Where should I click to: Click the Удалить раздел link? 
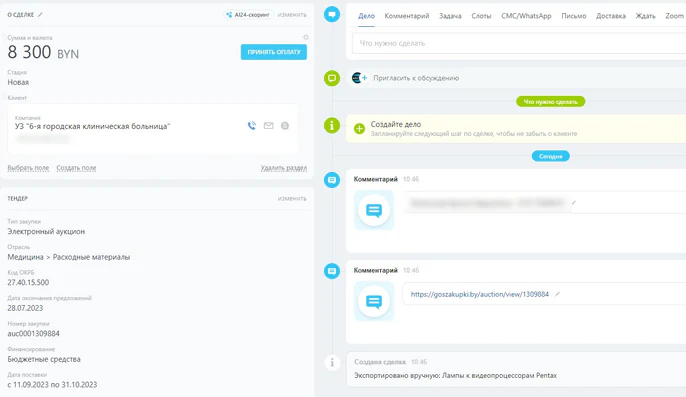[284, 168]
